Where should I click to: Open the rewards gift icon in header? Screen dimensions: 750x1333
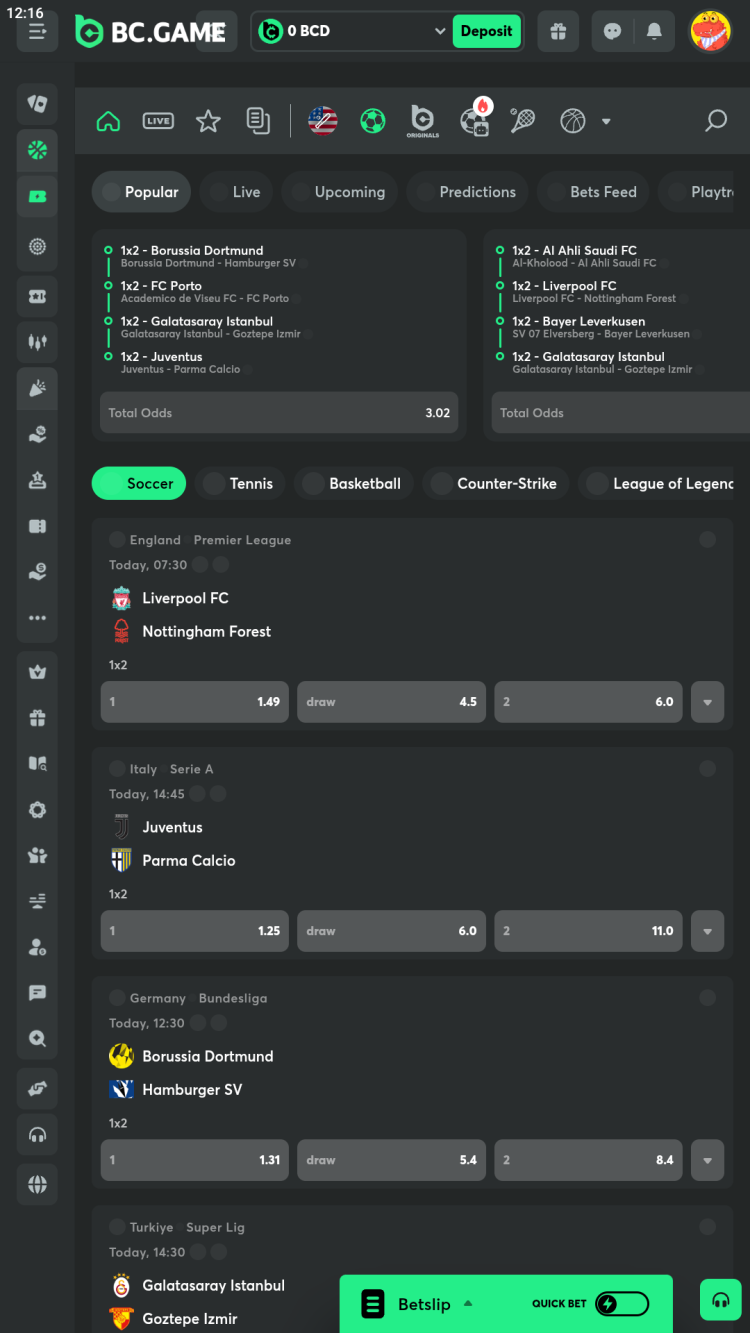558,31
